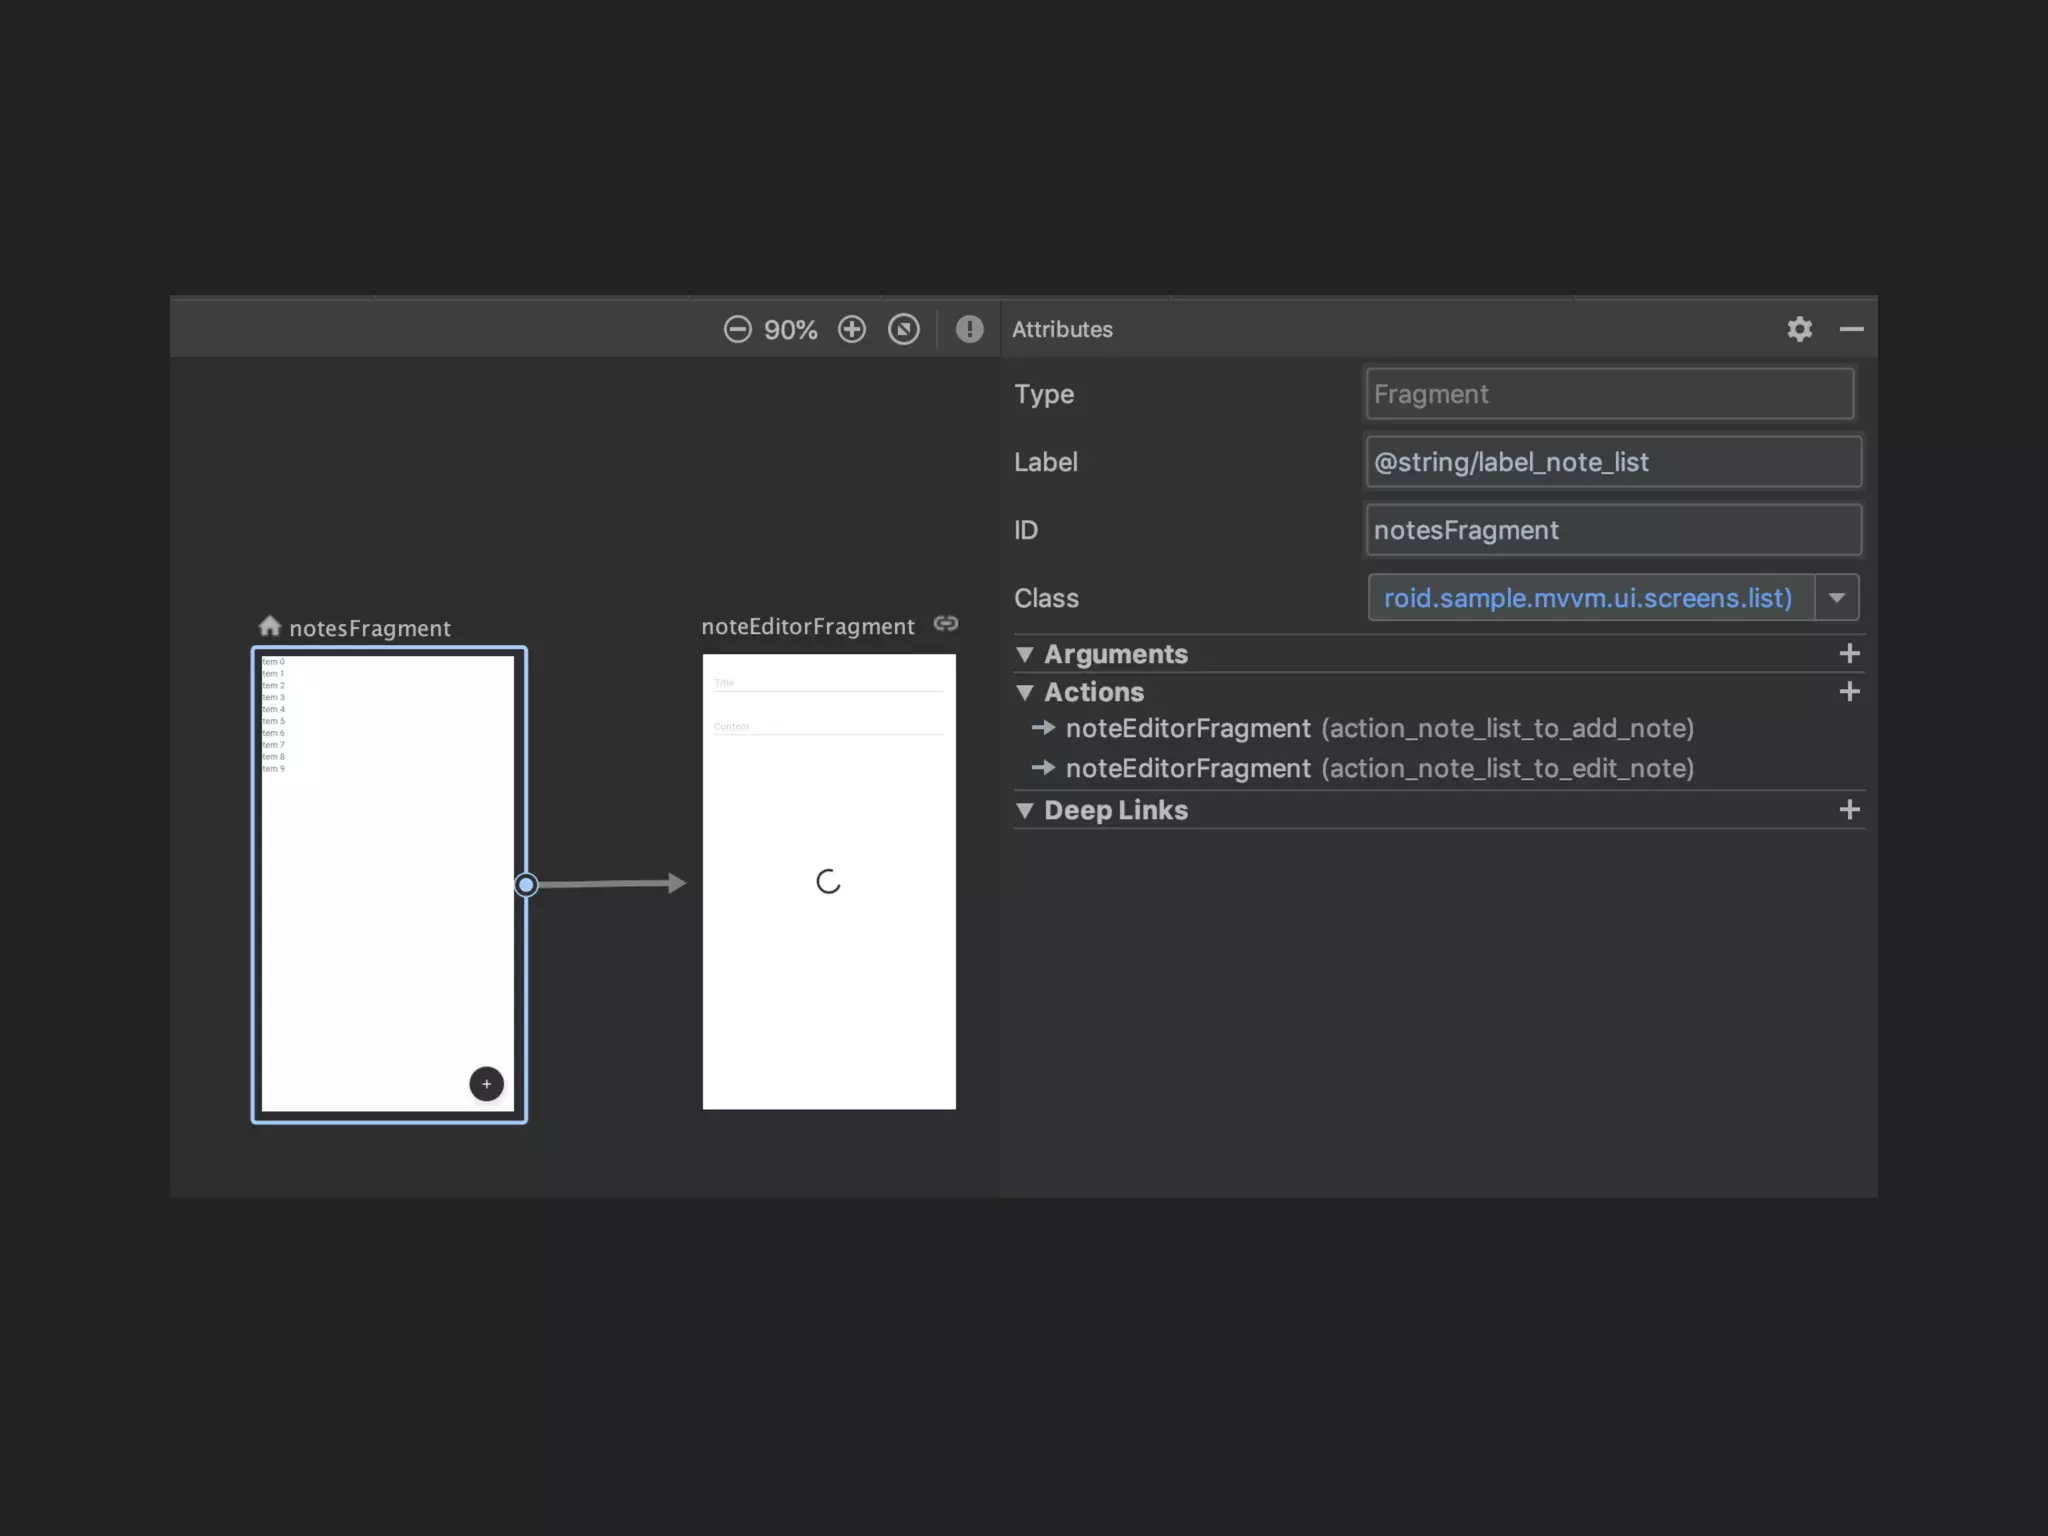Add a new deep link with plus
The image size is (2048, 1536).
[1849, 810]
